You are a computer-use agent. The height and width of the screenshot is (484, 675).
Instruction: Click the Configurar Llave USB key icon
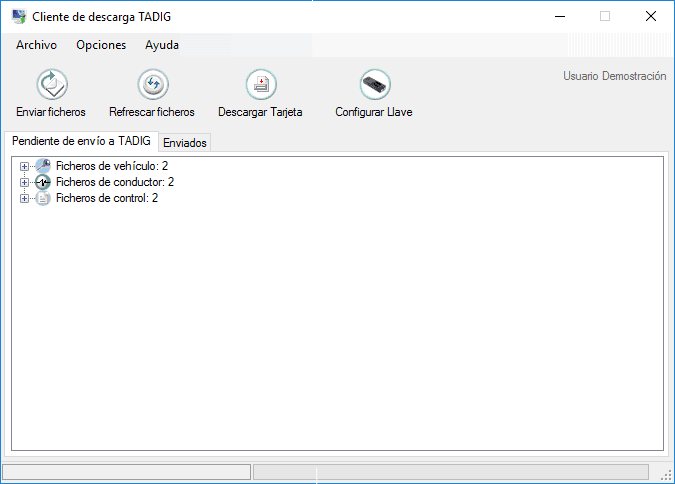375,84
